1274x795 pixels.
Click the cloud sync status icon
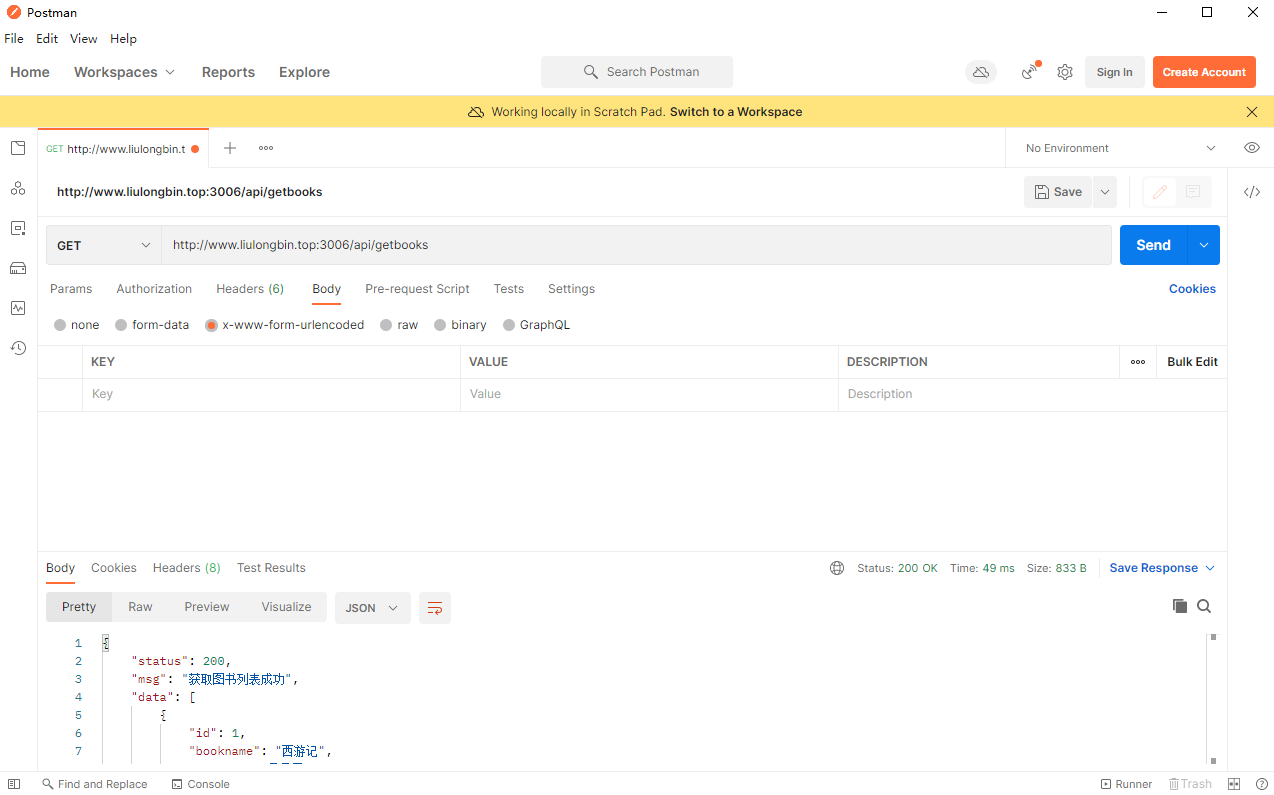coord(981,72)
